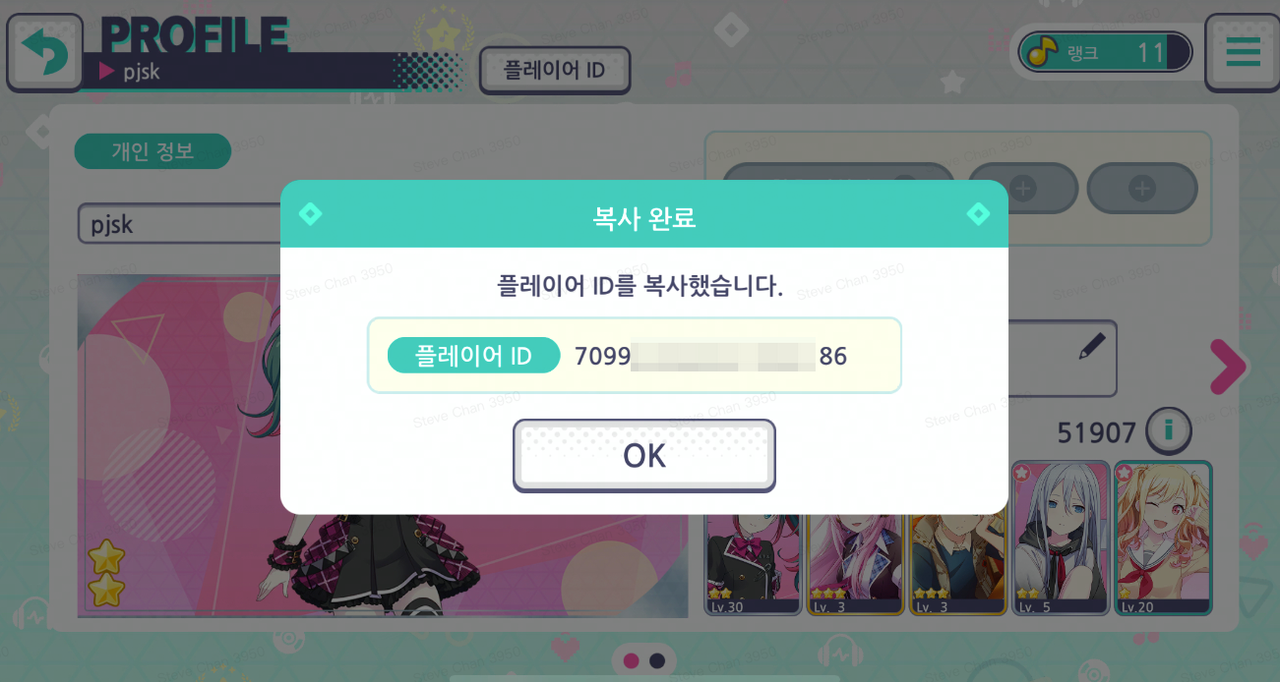Click the dialog's right diamond icon
This screenshot has height=682, width=1280.
point(978,214)
